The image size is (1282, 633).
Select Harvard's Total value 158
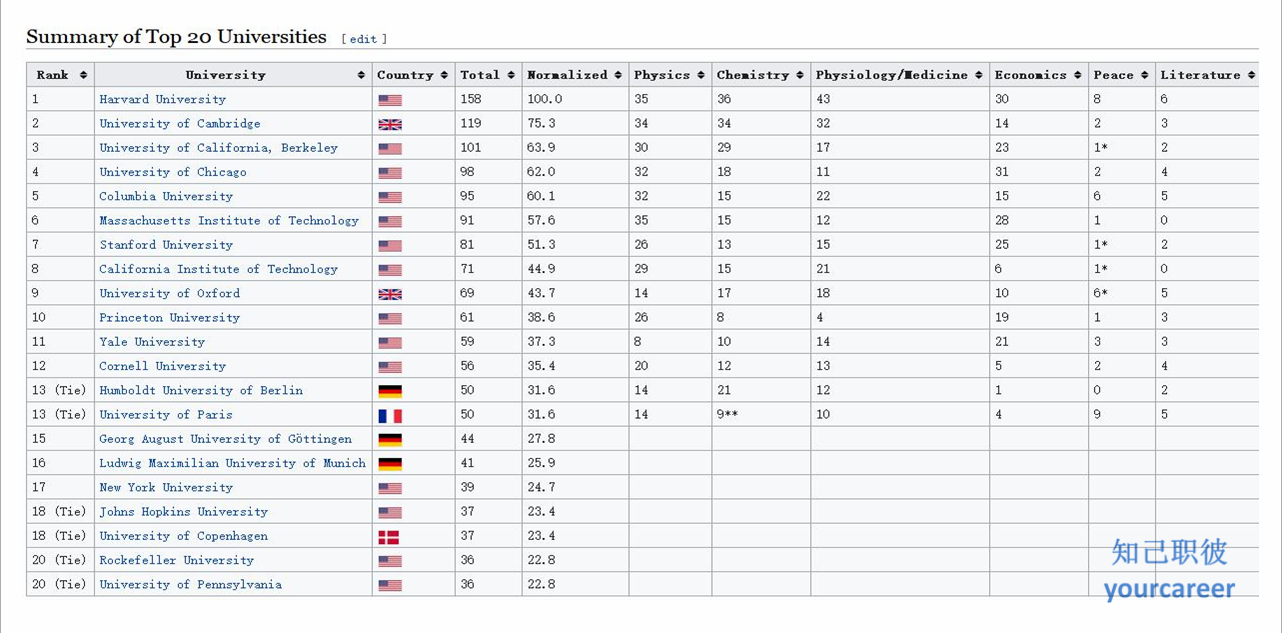[x=471, y=99]
